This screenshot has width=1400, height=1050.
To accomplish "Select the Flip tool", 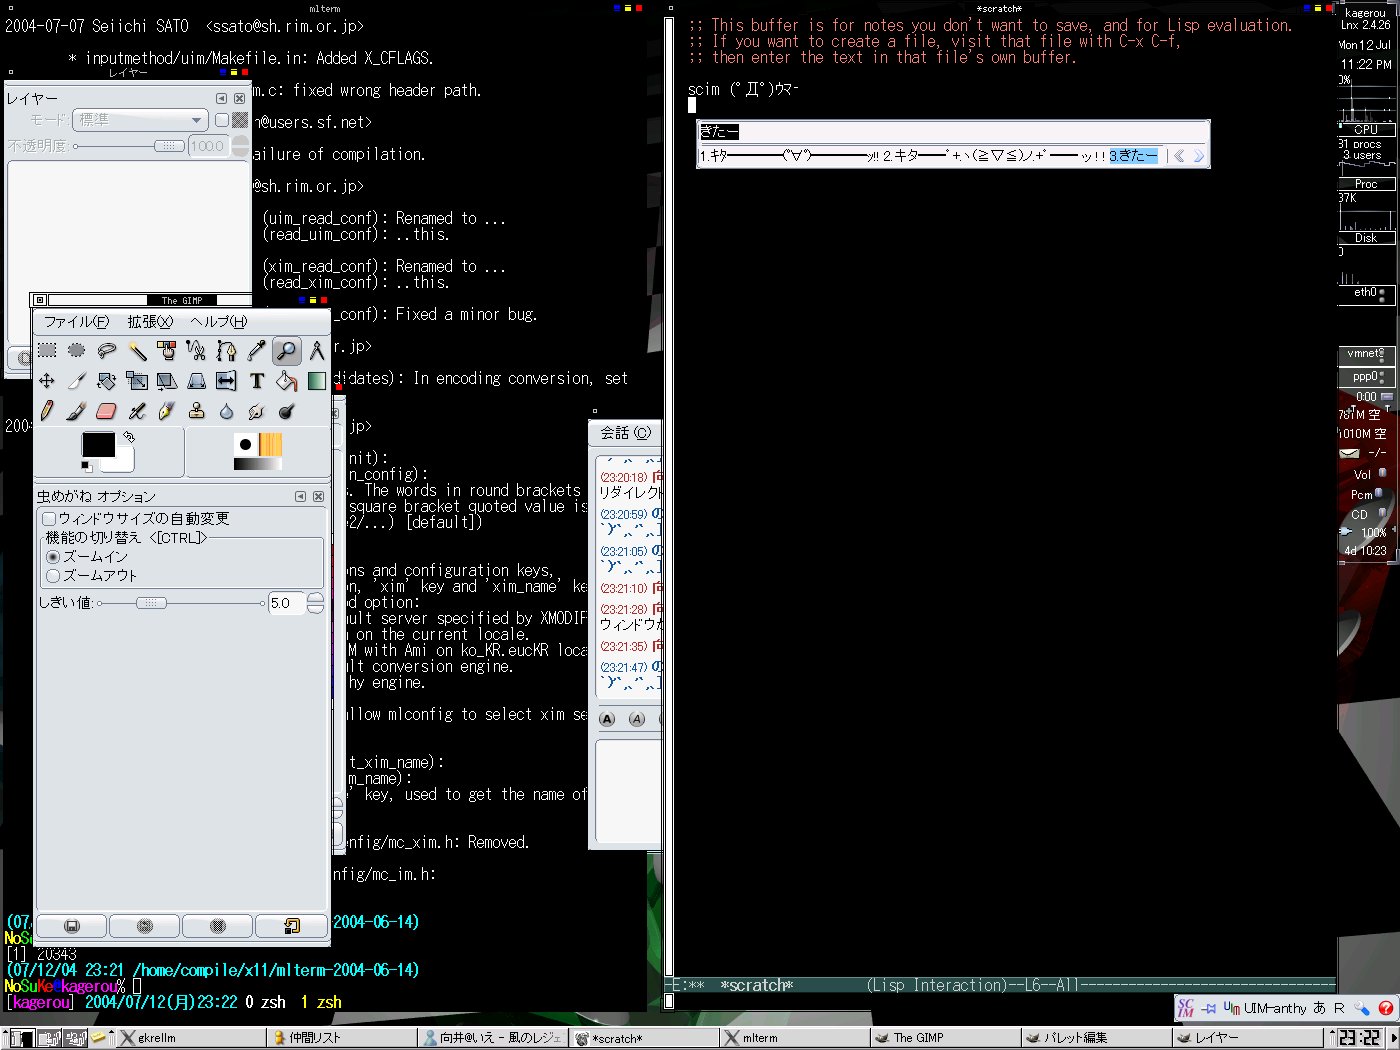I will 227,381.
